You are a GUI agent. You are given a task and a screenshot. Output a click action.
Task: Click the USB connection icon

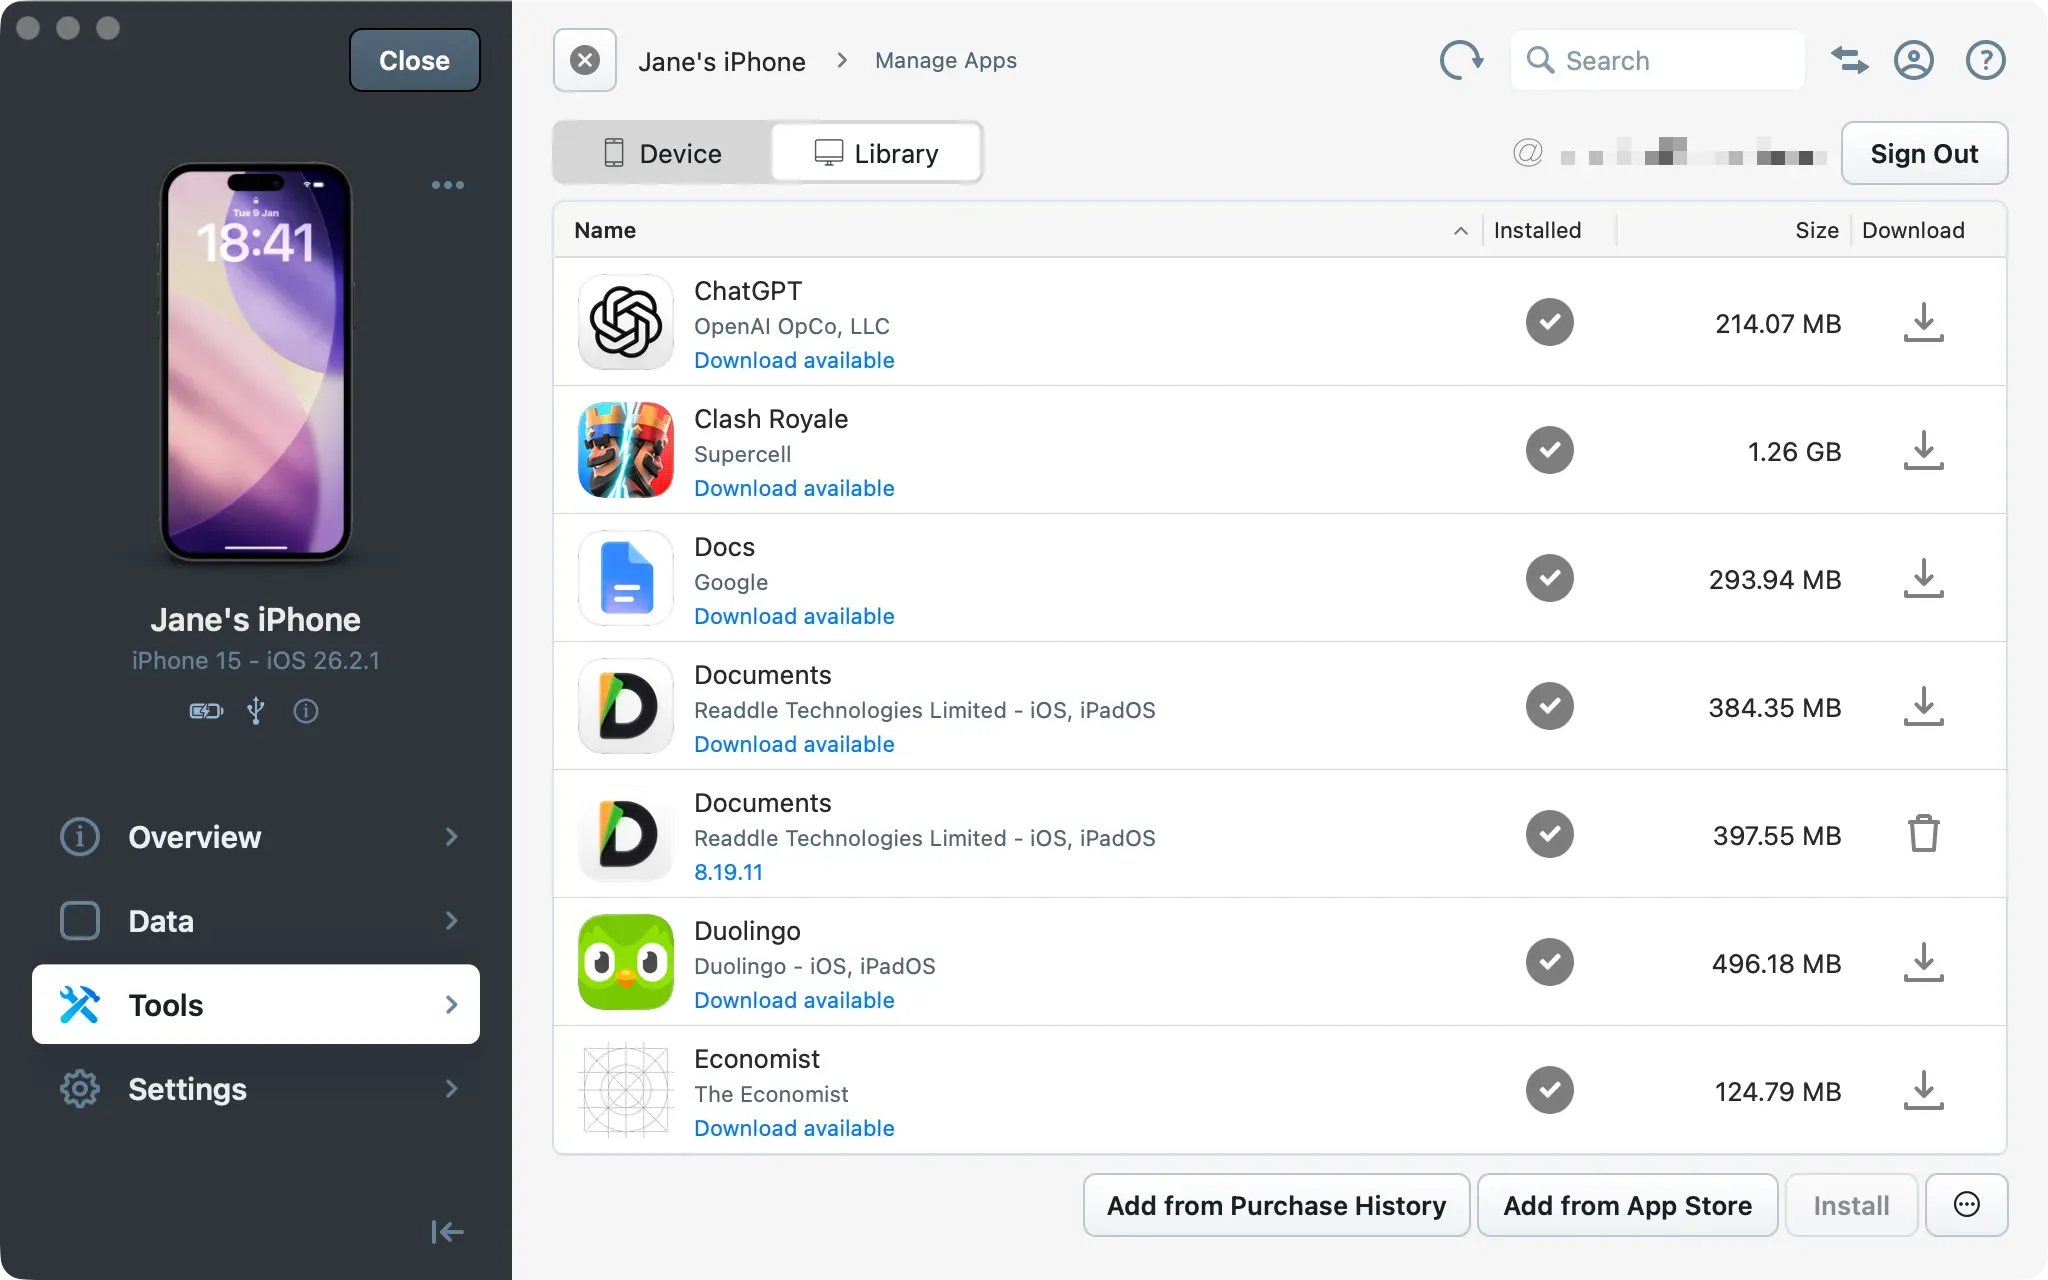pos(256,711)
